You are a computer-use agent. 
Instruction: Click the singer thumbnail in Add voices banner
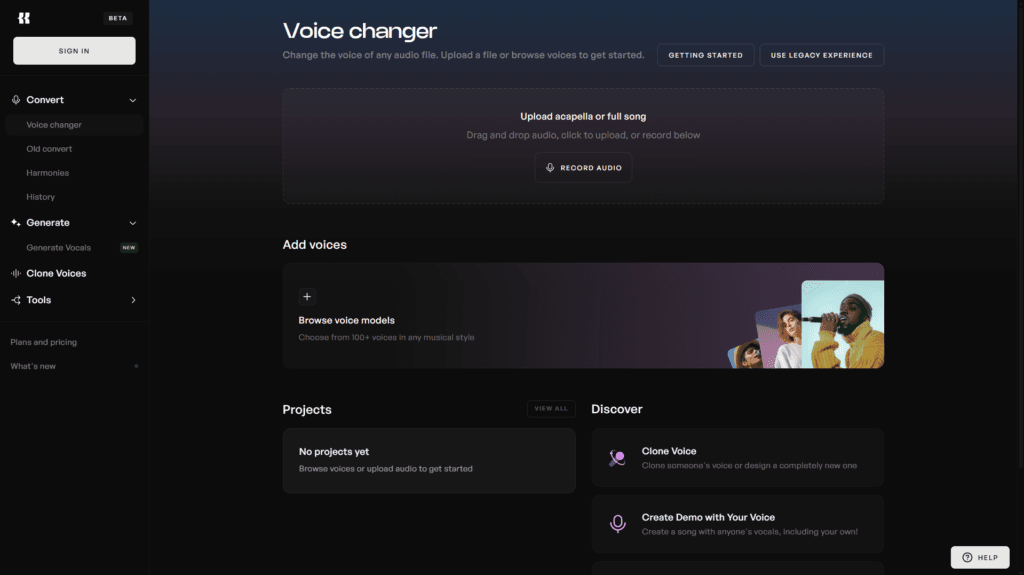pos(842,324)
